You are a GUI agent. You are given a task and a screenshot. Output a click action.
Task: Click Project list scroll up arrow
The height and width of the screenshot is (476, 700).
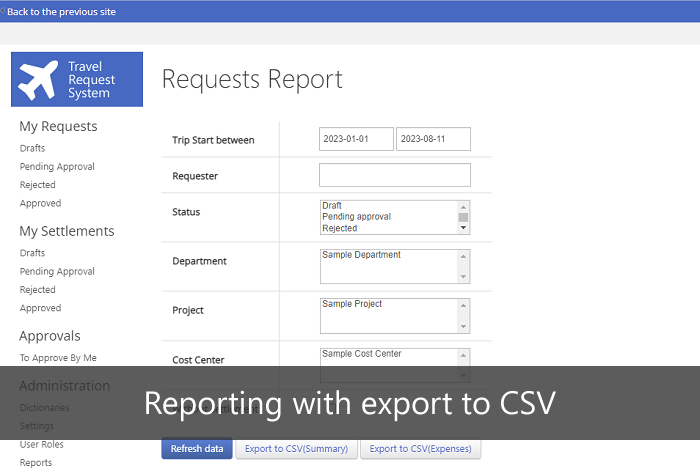(463, 305)
